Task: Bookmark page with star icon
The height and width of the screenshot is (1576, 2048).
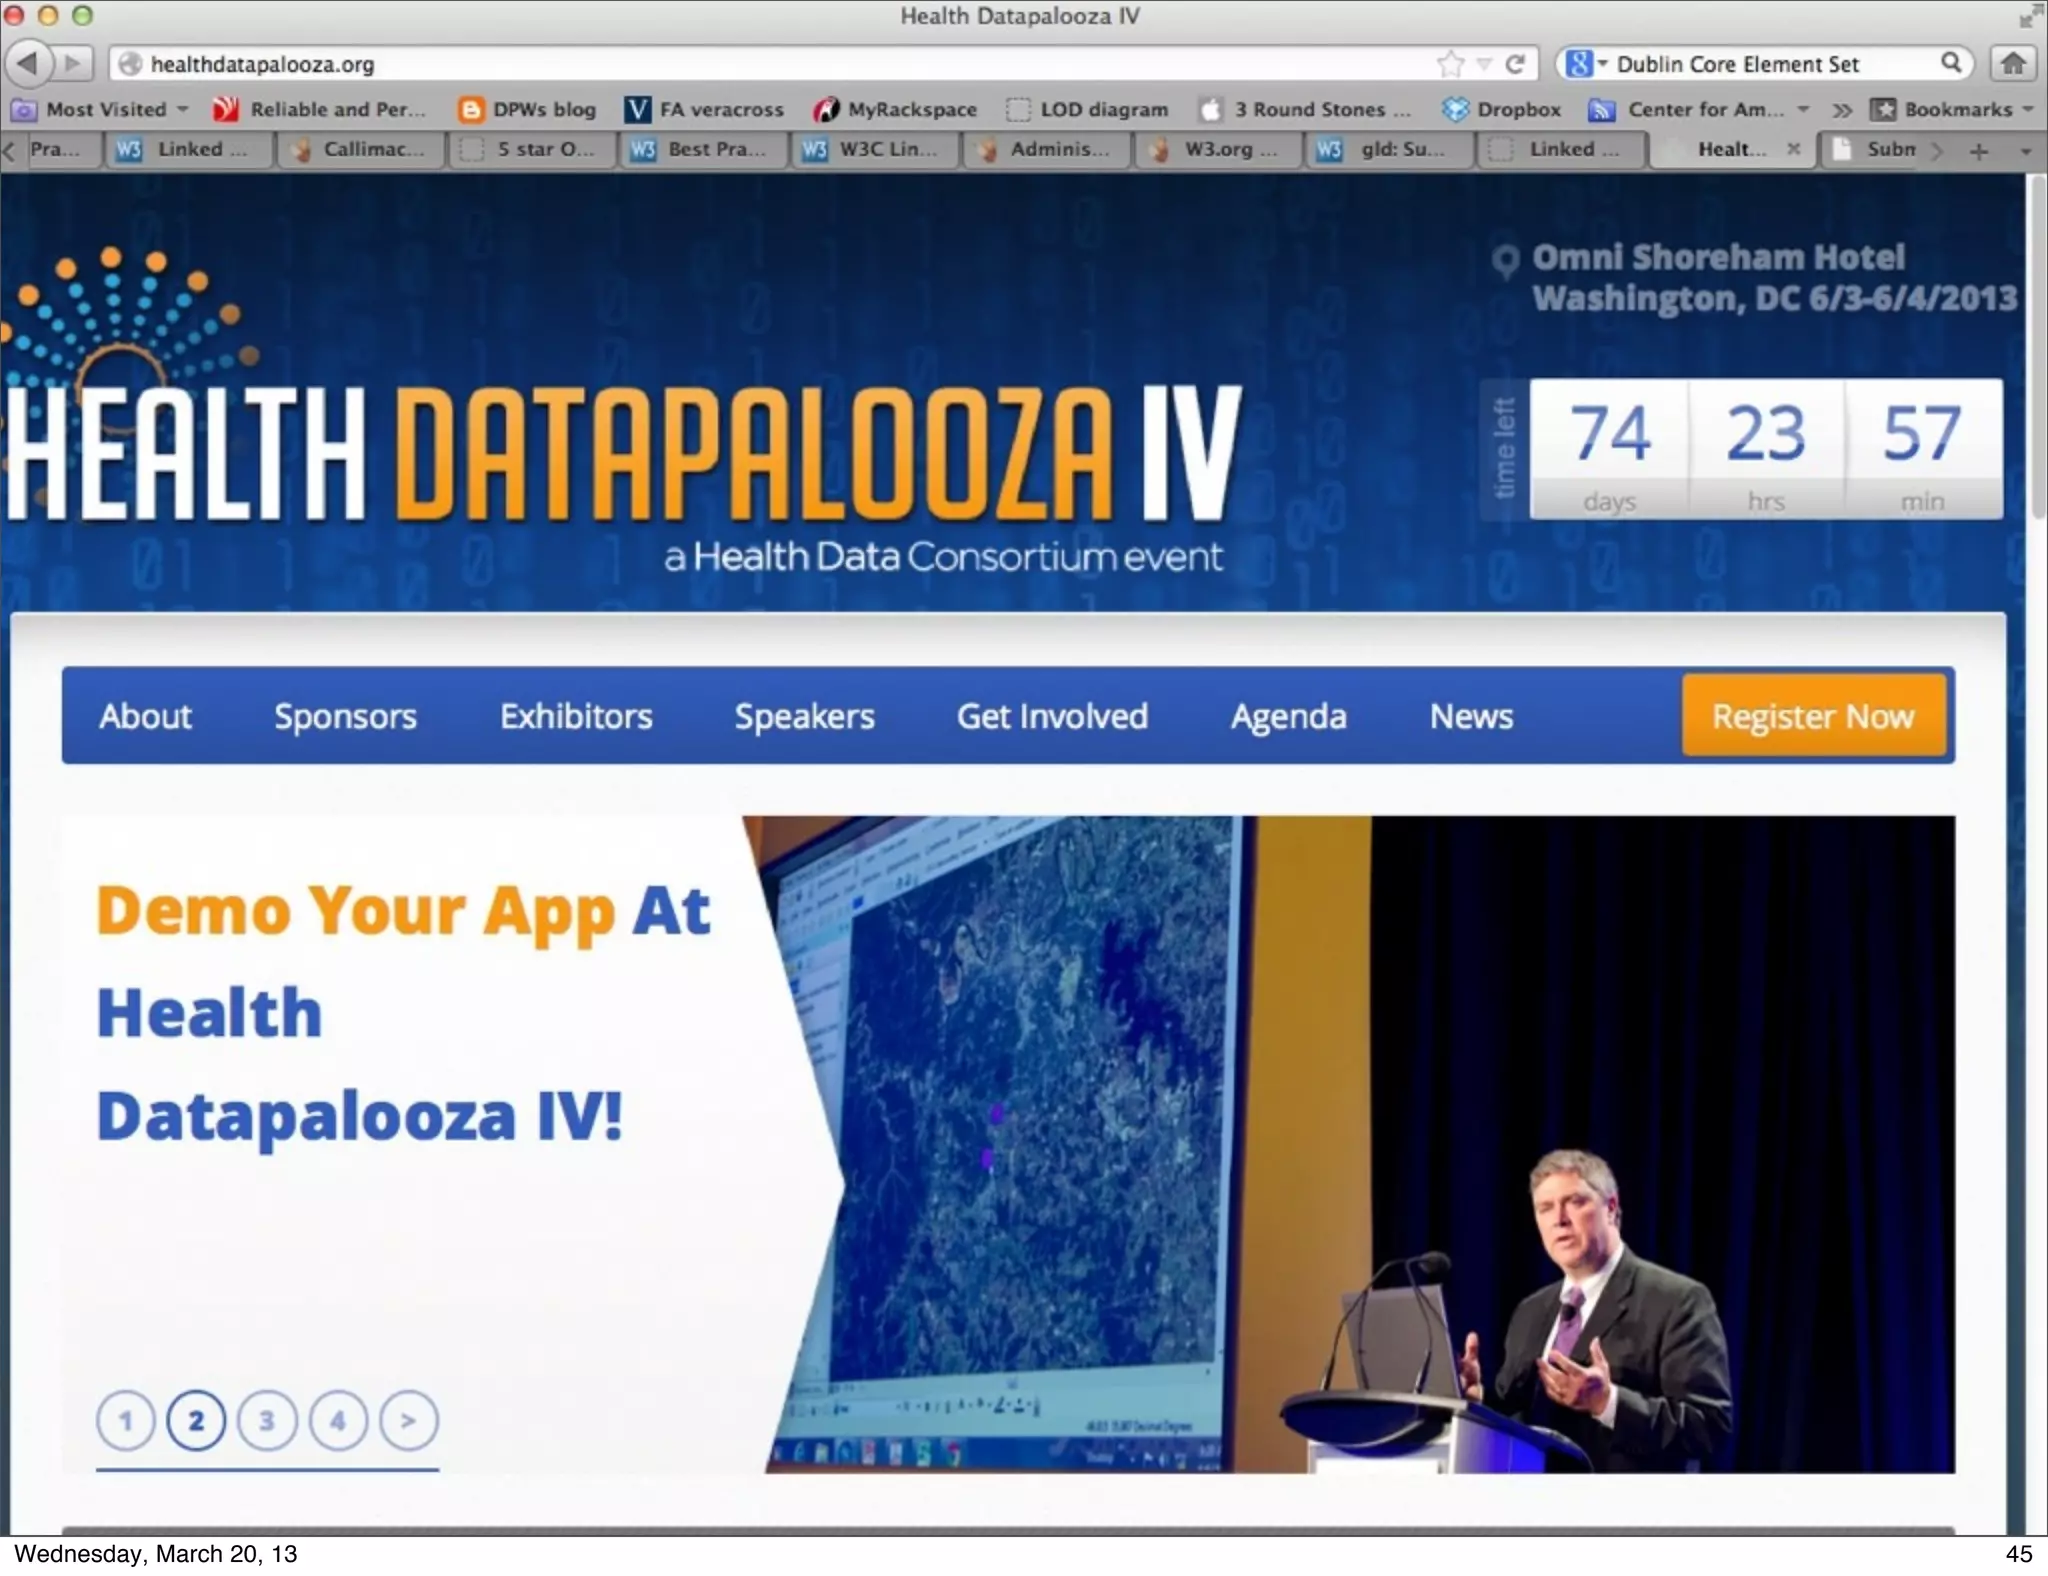Action: [x=1449, y=64]
